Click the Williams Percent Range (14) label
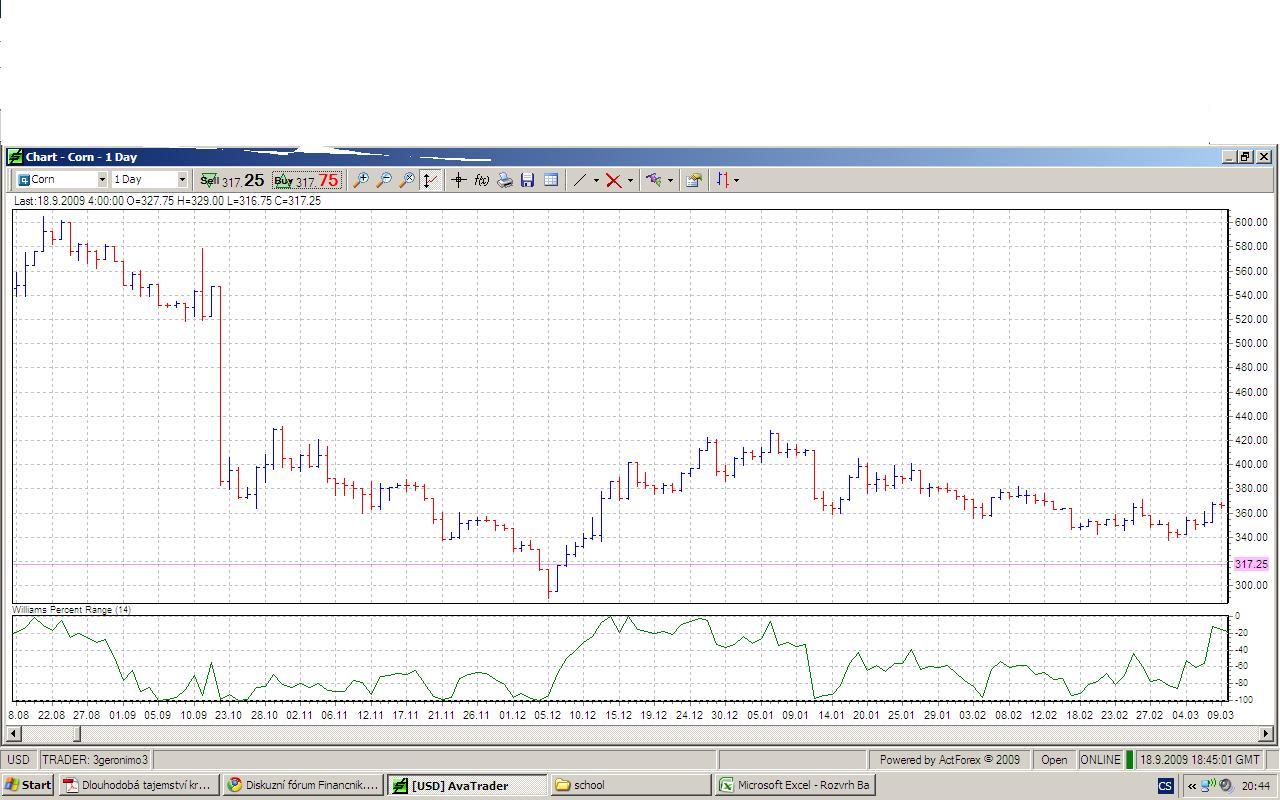Viewport: 1280px width, 800px height. click(71, 609)
